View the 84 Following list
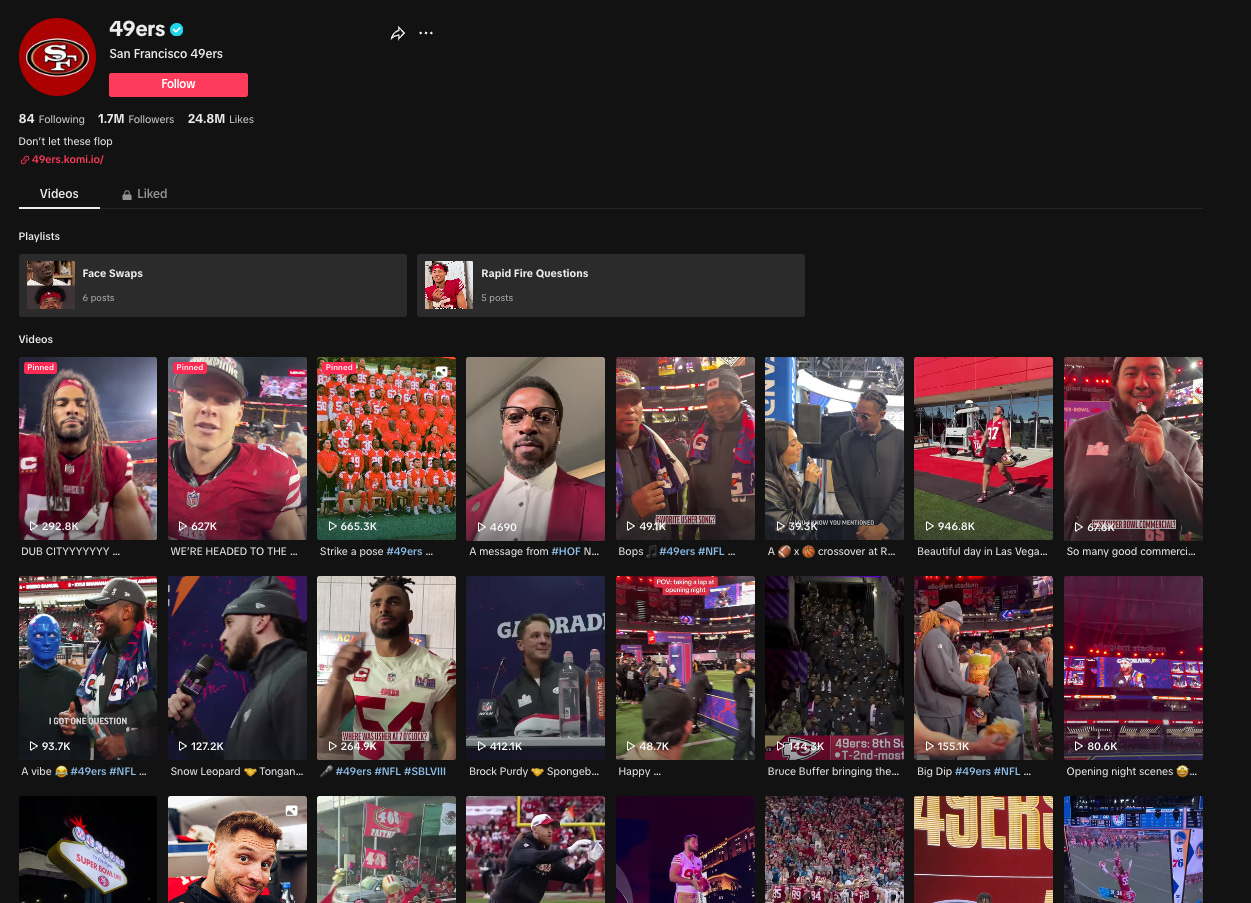 52,119
